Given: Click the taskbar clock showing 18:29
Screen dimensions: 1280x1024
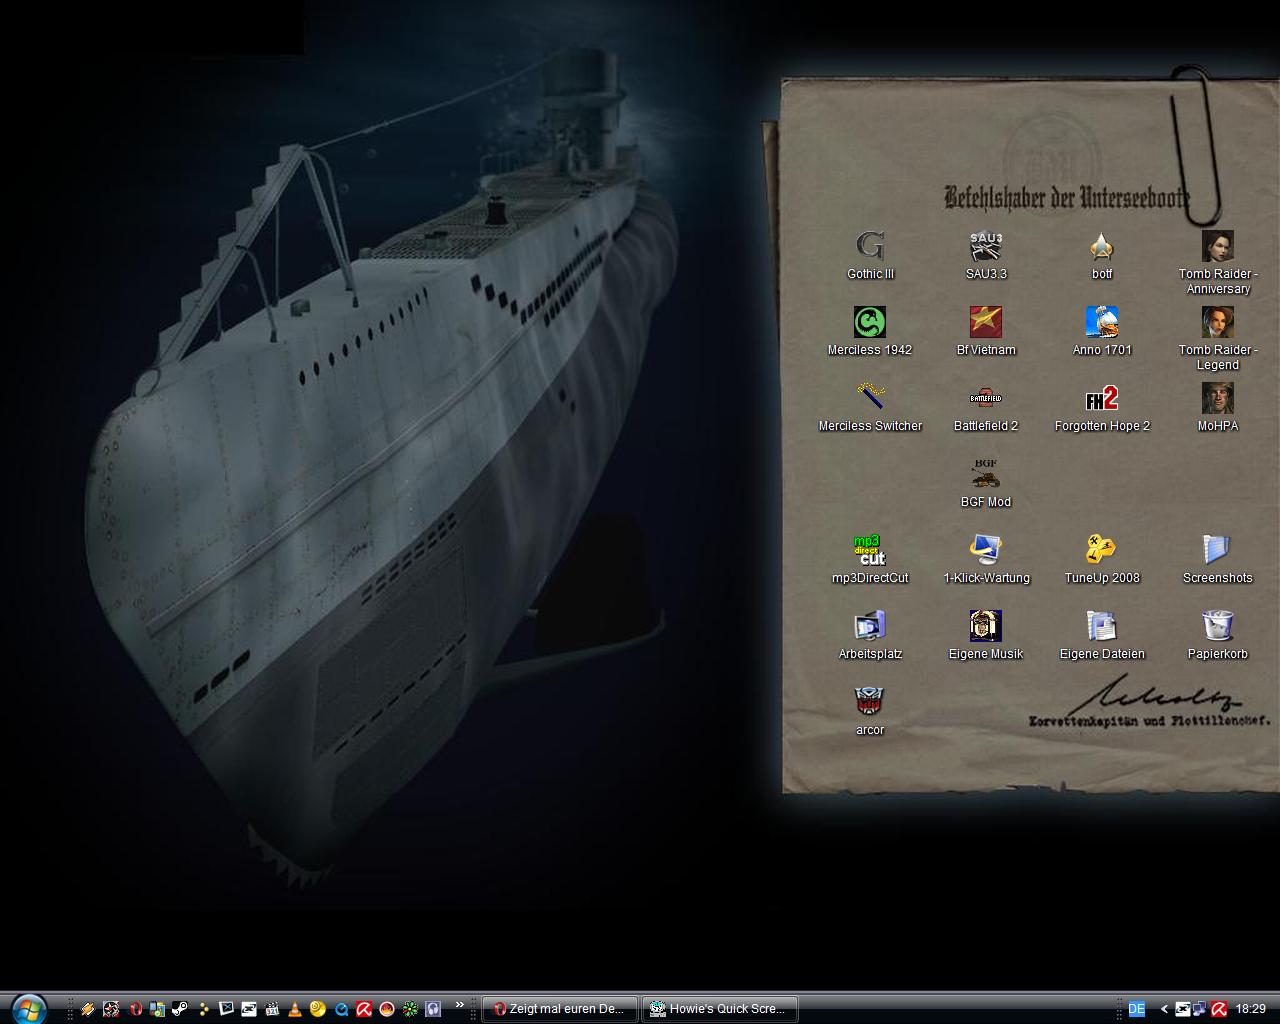Looking at the screenshot, I should tap(1251, 1009).
